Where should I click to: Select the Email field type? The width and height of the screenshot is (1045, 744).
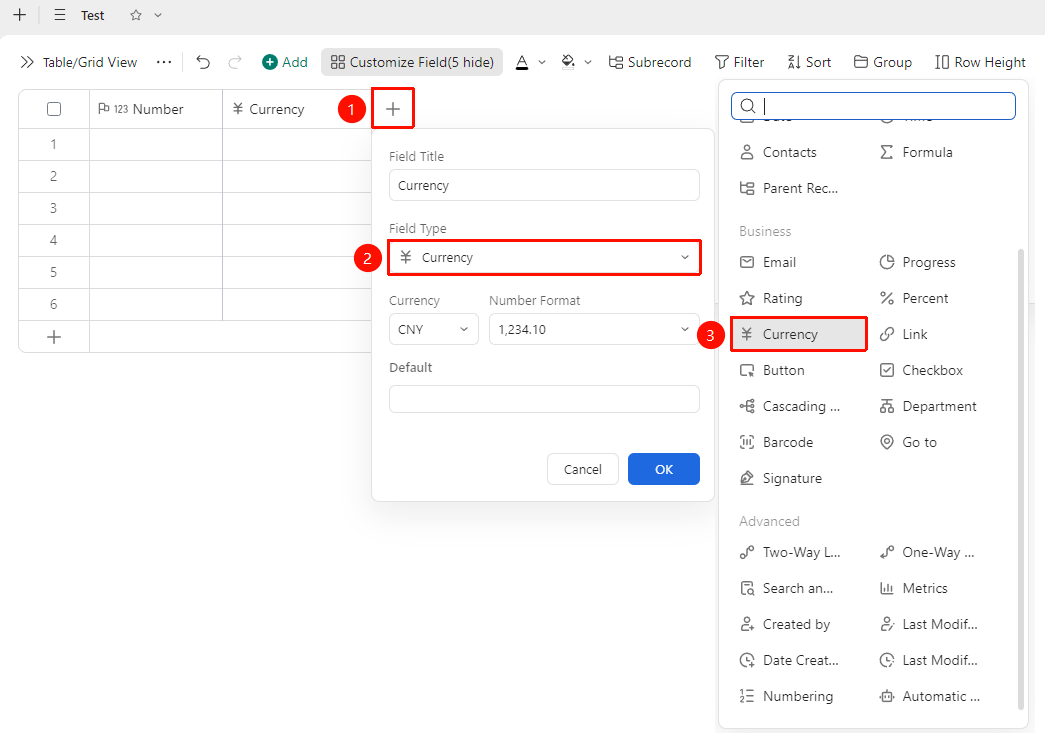click(768, 262)
